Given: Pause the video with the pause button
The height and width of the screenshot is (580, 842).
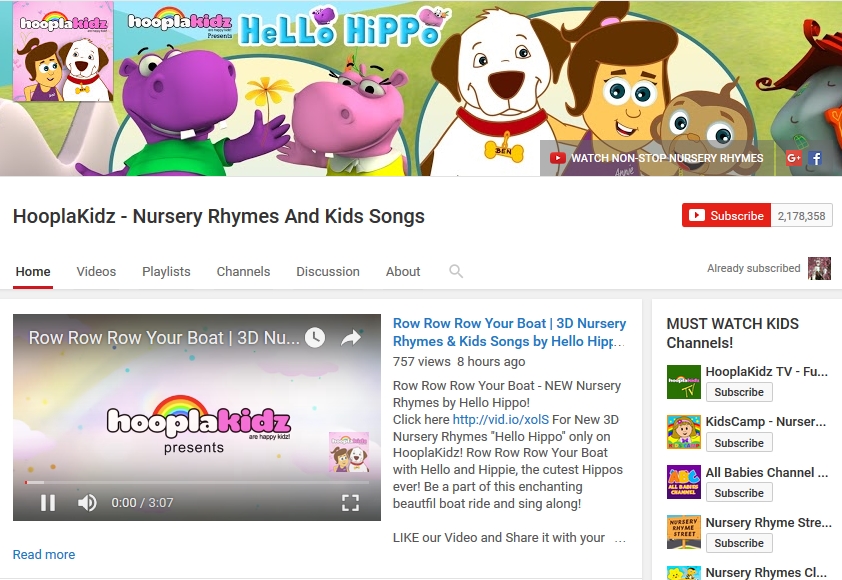Looking at the screenshot, I should coord(48,503).
